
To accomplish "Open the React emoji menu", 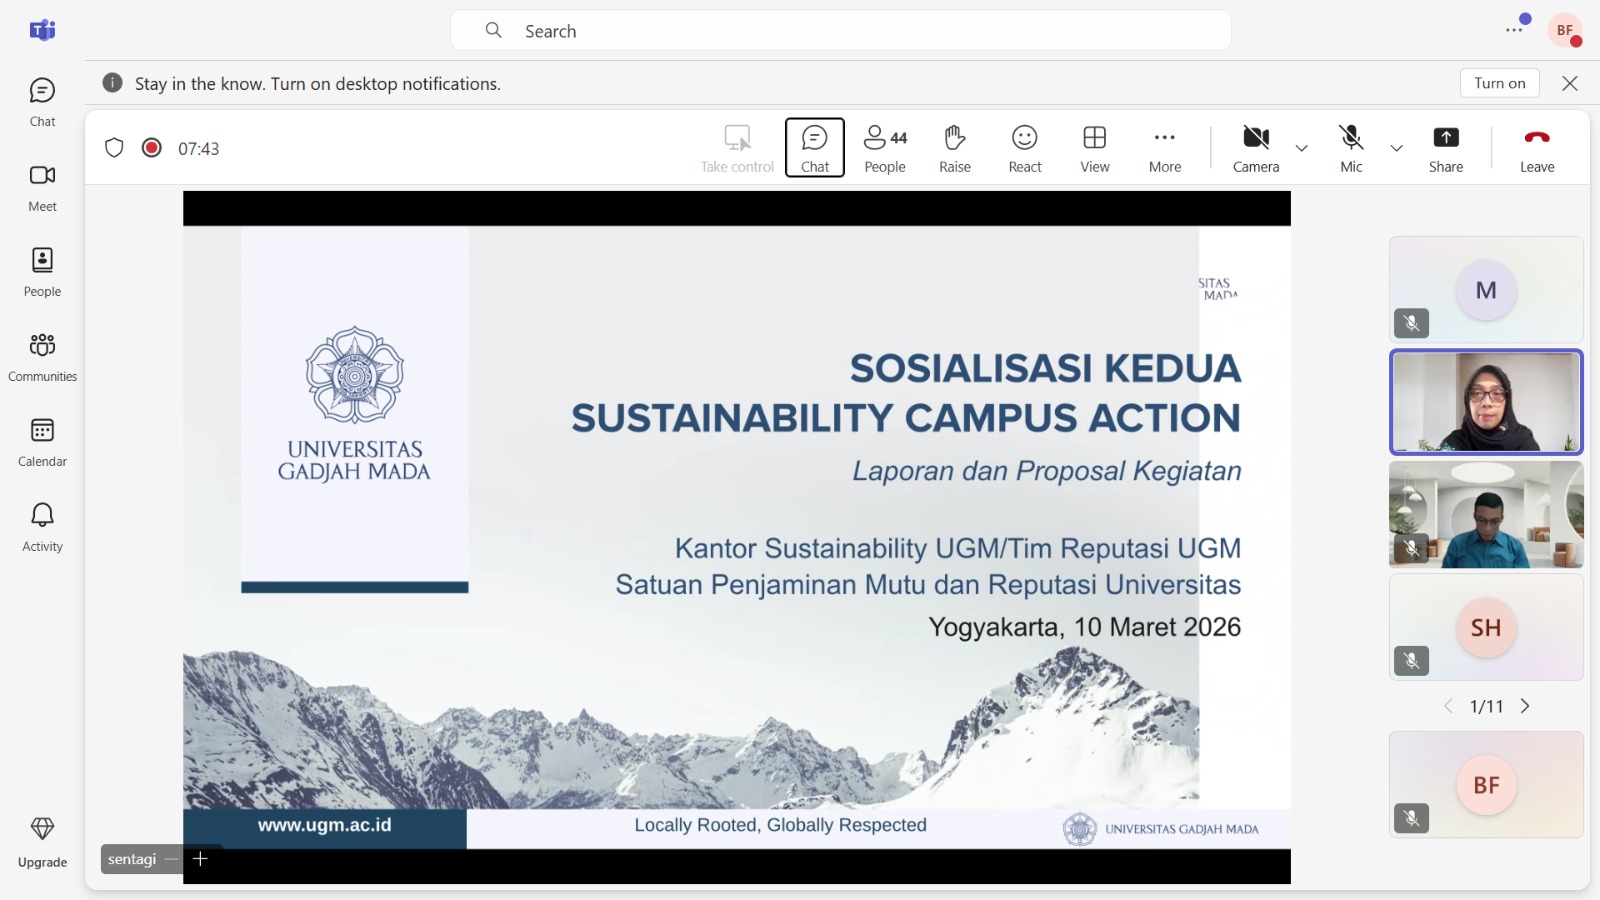I will coord(1024,148).
